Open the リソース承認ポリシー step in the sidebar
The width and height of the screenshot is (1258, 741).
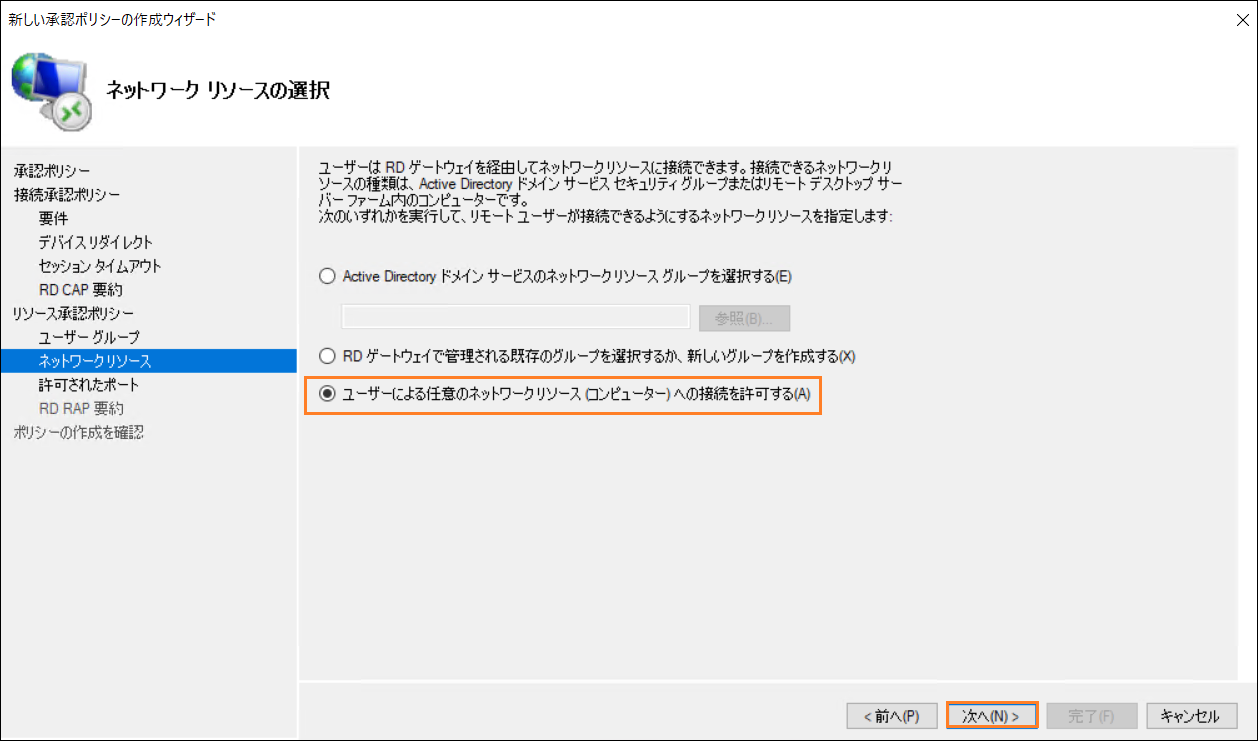74,313
